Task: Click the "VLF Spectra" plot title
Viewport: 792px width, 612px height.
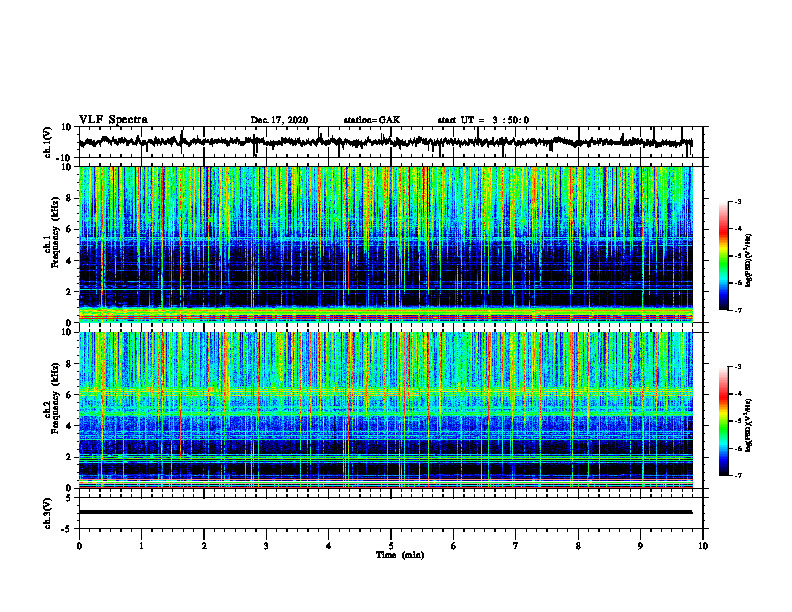Action: tap(113, 120)
